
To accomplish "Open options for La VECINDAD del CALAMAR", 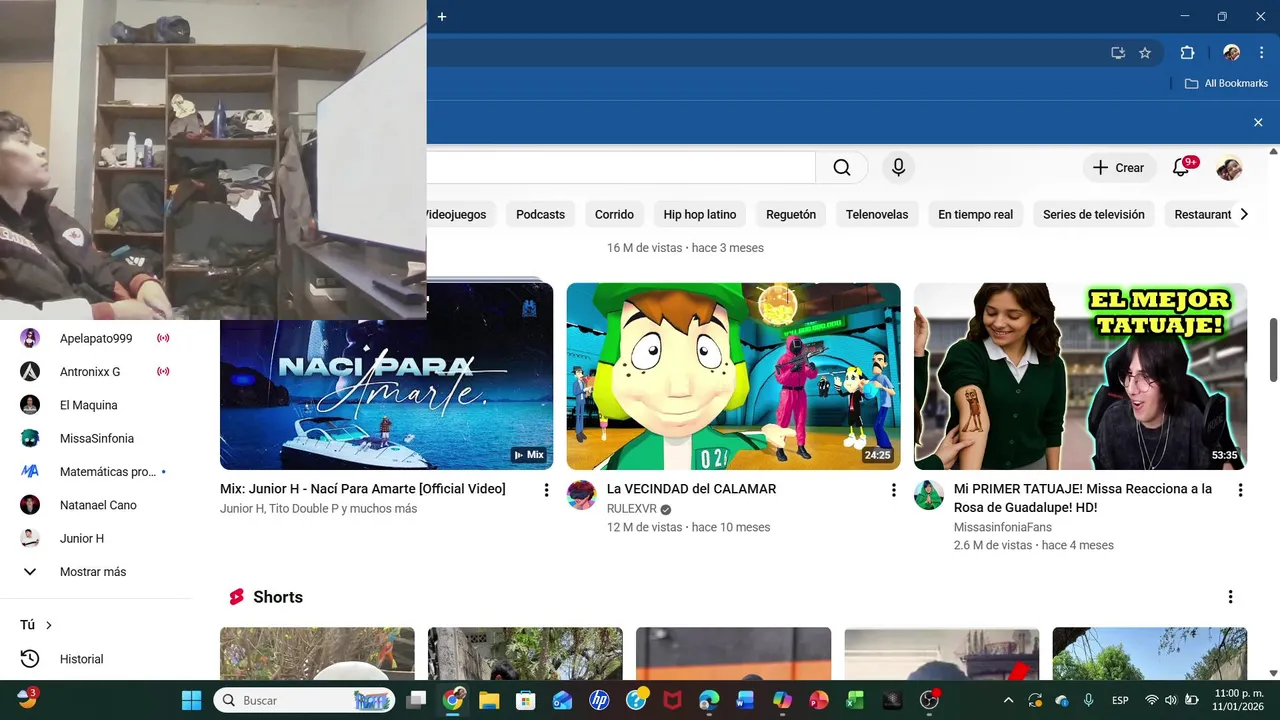I will [893, 490].
